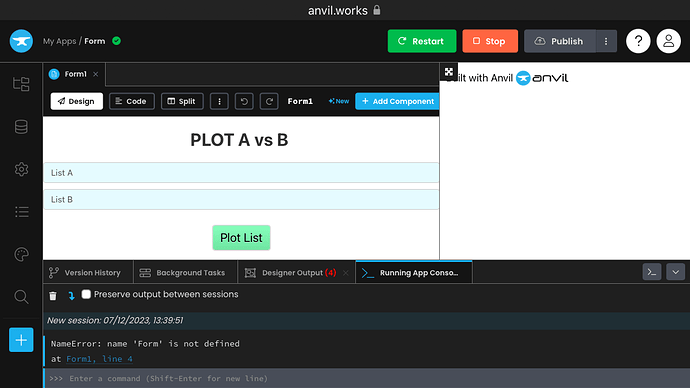Viewport: 690px width, 388px height.
Task: Open the Data Tables database icon
Action: pos(21,127)
